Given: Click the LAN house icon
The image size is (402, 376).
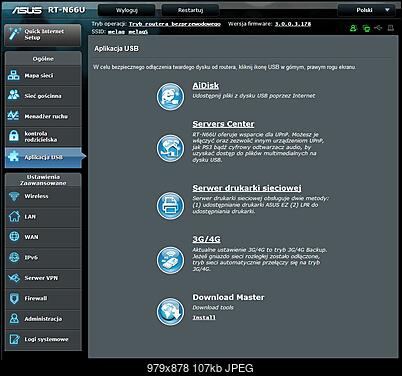Looking at the screenshot, I should [14, 216].
